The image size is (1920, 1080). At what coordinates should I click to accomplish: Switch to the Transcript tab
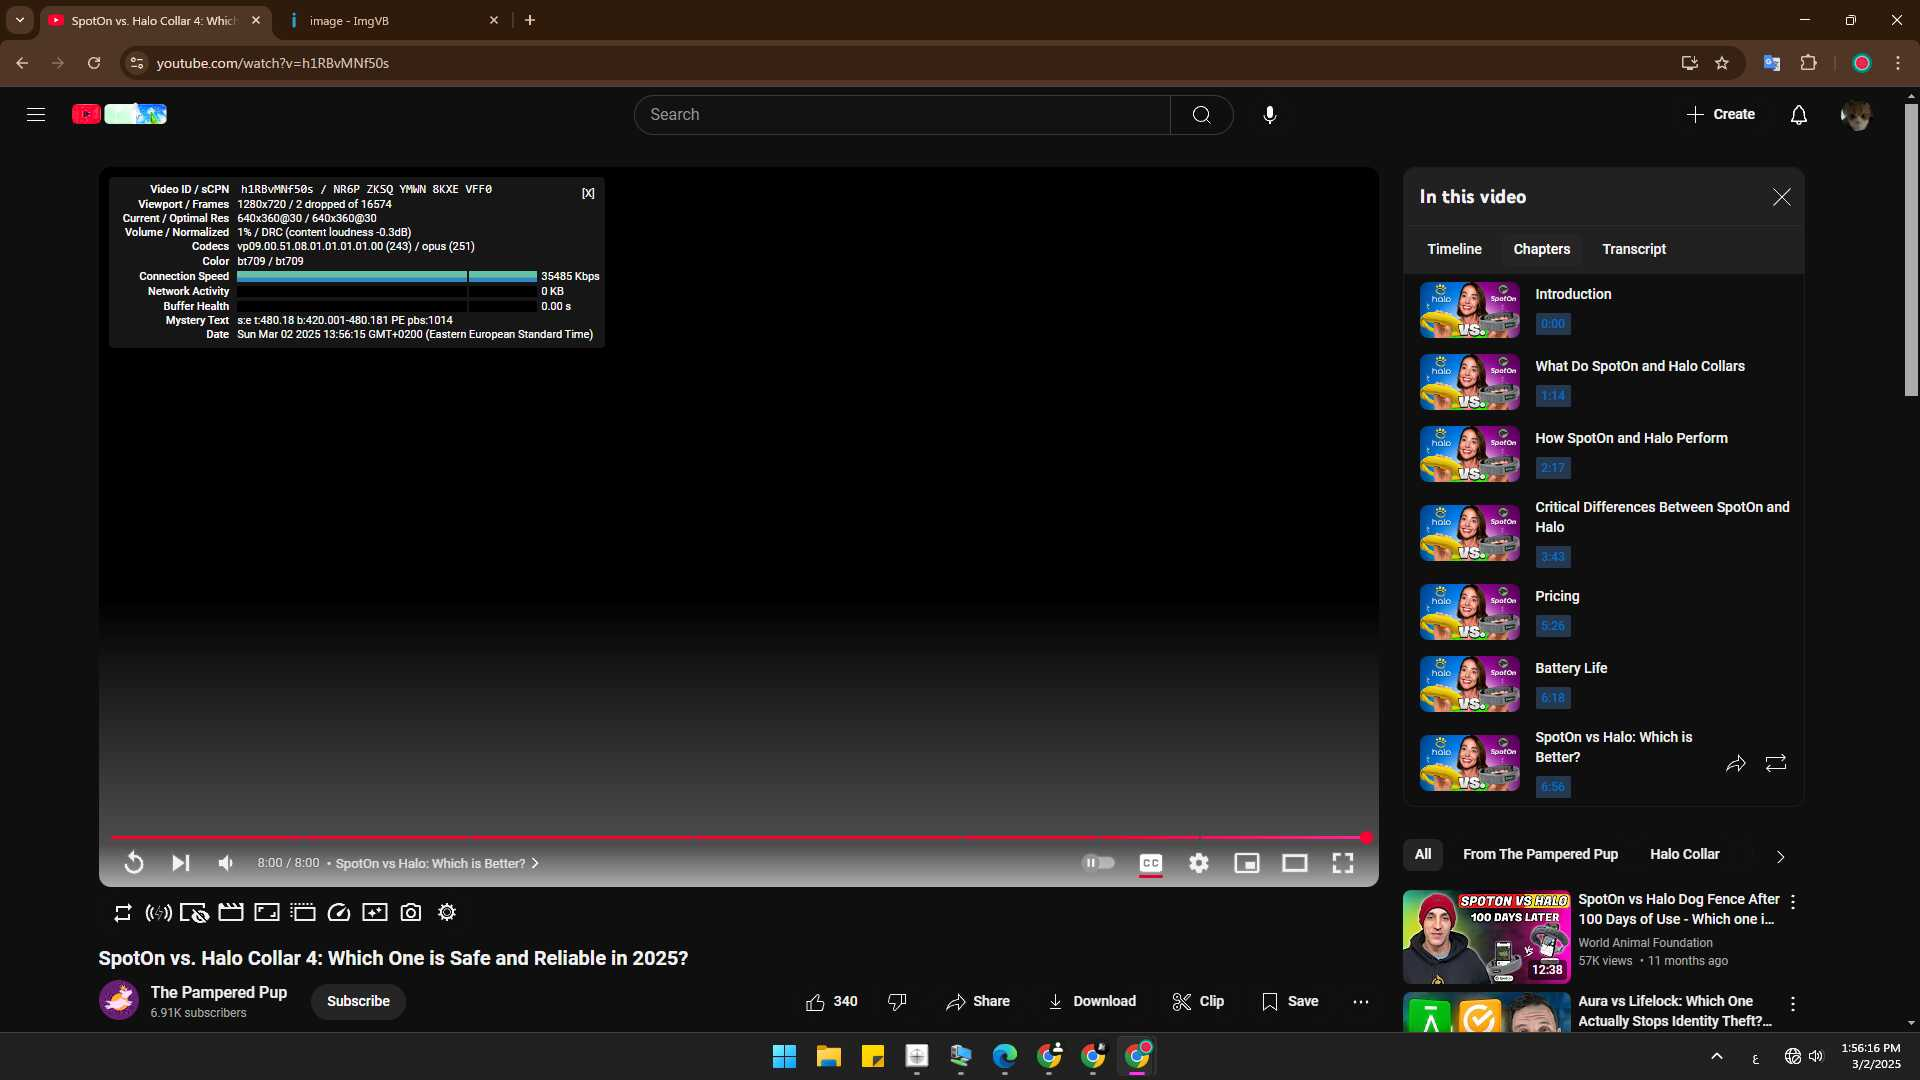(1634, 249)
